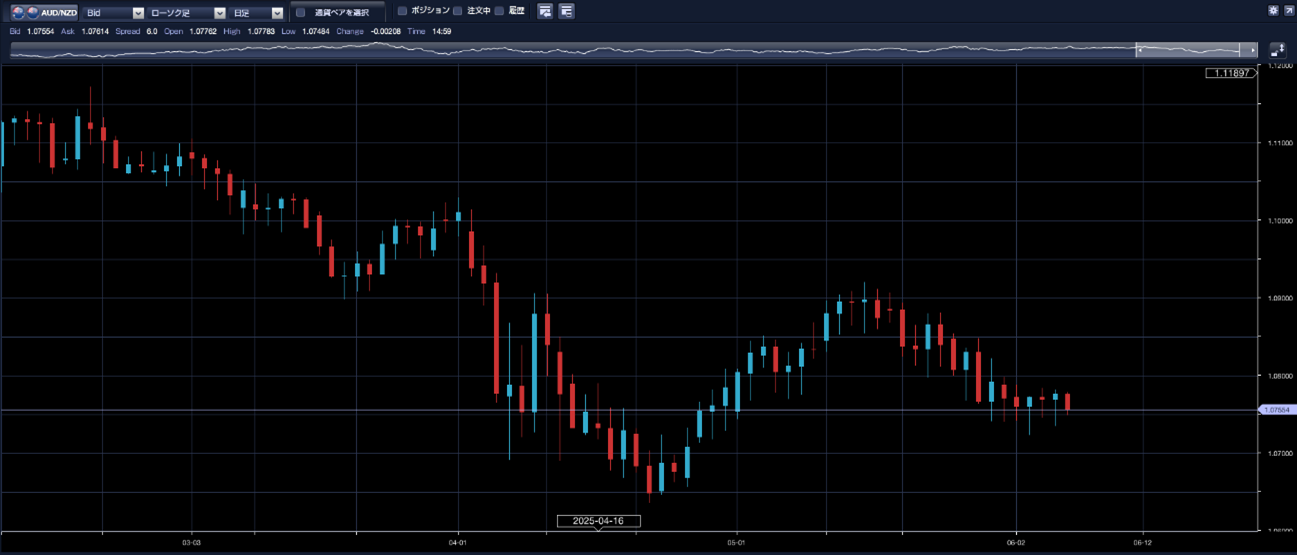The height and width of the screenshot is (555, 1297).
Task: Click the second chart window layout icon
Action: click(566, 12)
